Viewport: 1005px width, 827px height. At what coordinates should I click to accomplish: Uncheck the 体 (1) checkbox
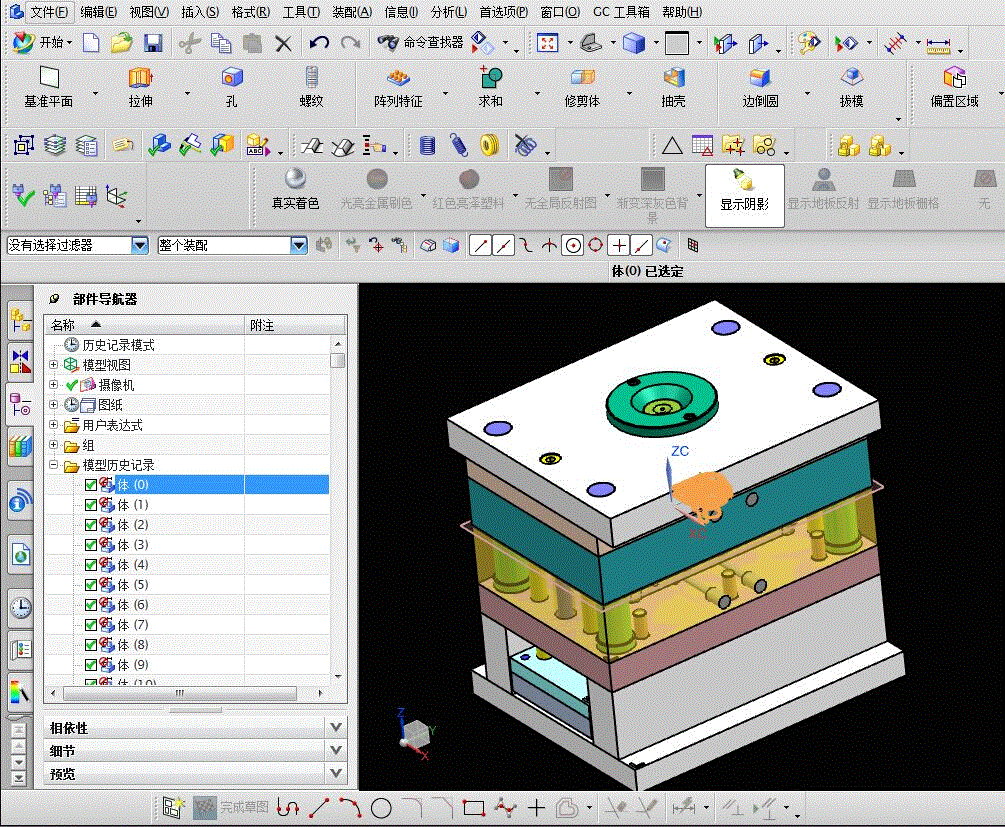point(91,505)
